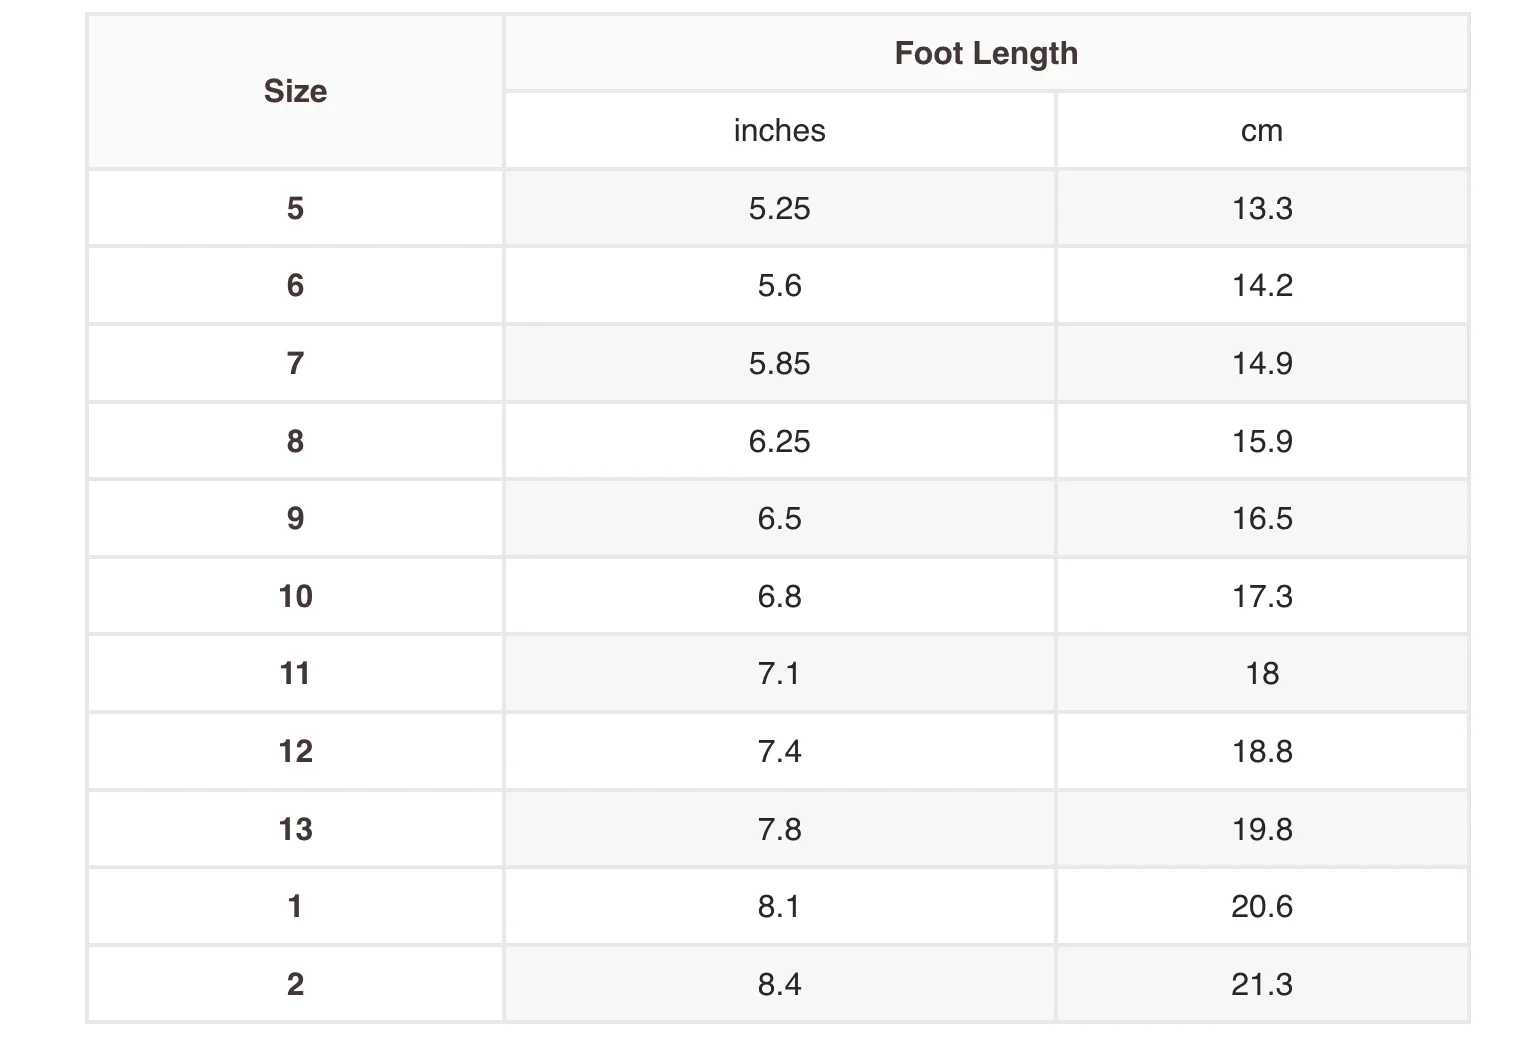Click the 15.9 cm cell
This screenshot has width=1540, height=1052.
coord(1262,441)
